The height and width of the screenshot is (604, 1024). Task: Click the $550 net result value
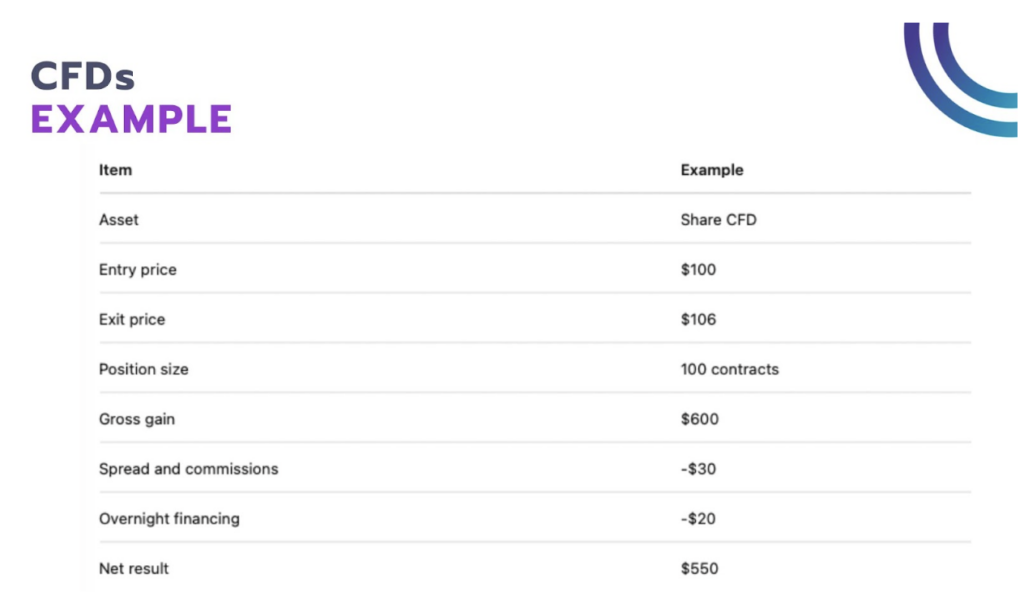tap(697, 568)
